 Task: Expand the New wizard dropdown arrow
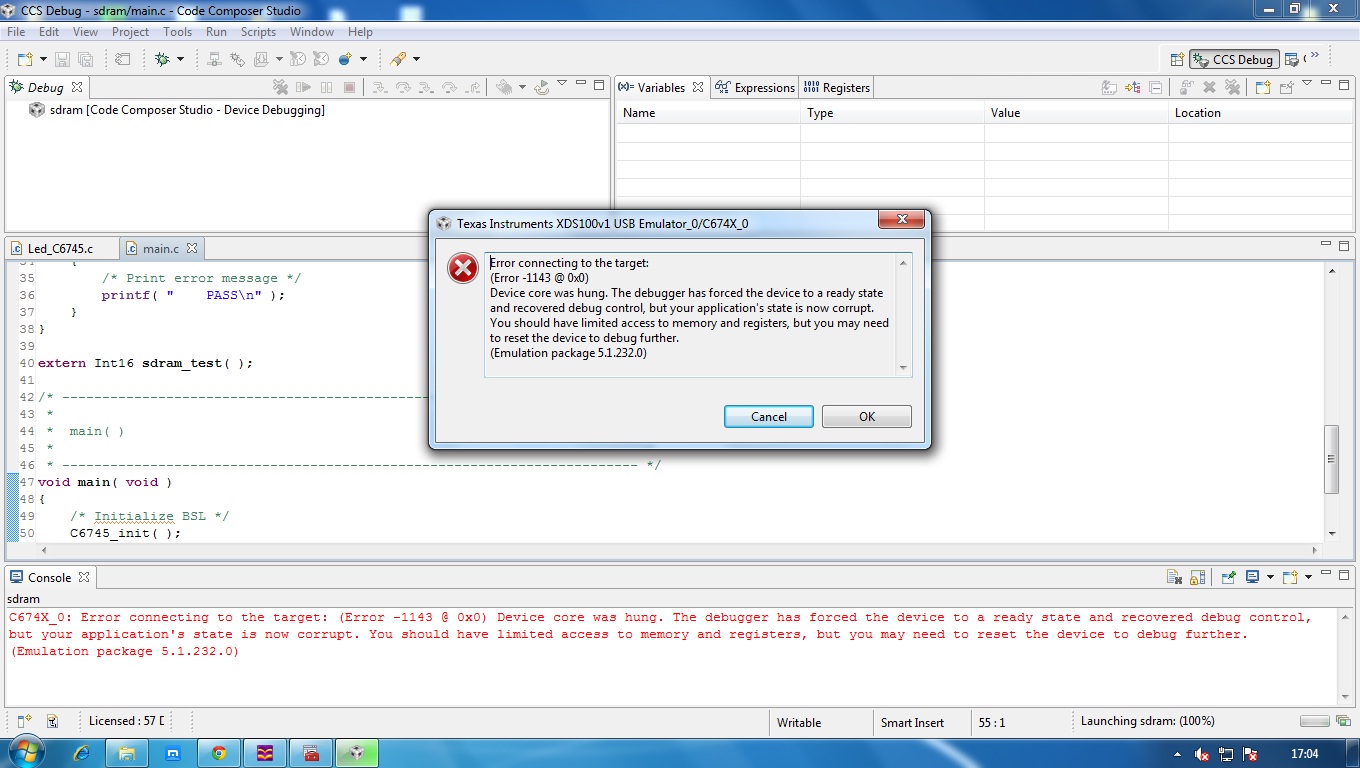tap(43, 59)
